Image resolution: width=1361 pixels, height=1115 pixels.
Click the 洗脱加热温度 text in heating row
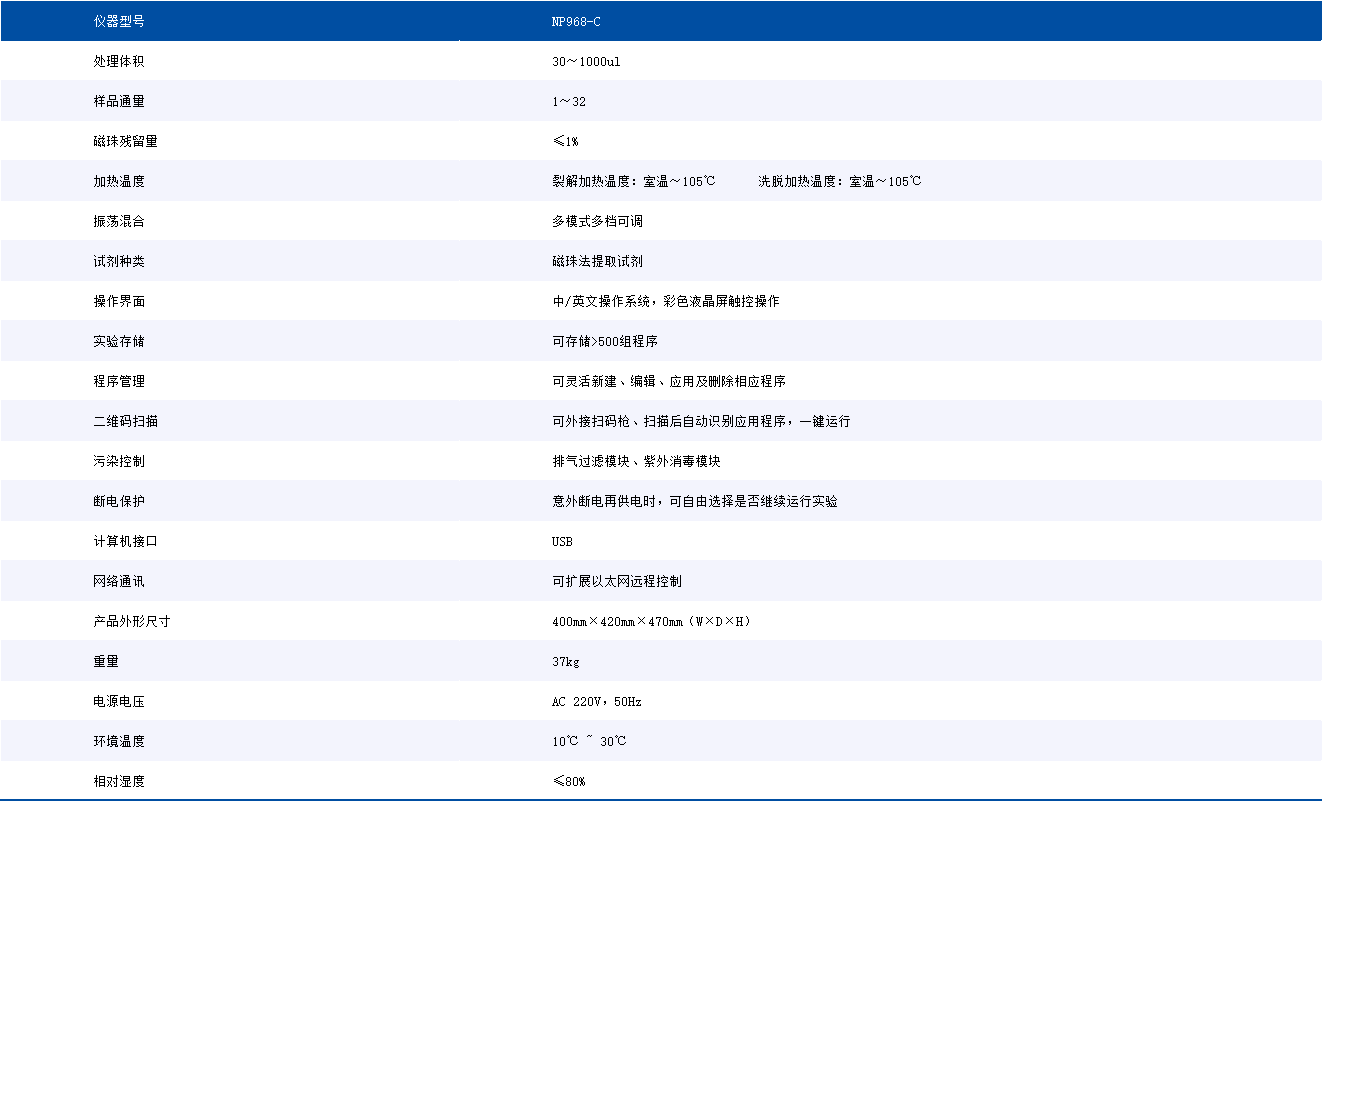[839, 181]
